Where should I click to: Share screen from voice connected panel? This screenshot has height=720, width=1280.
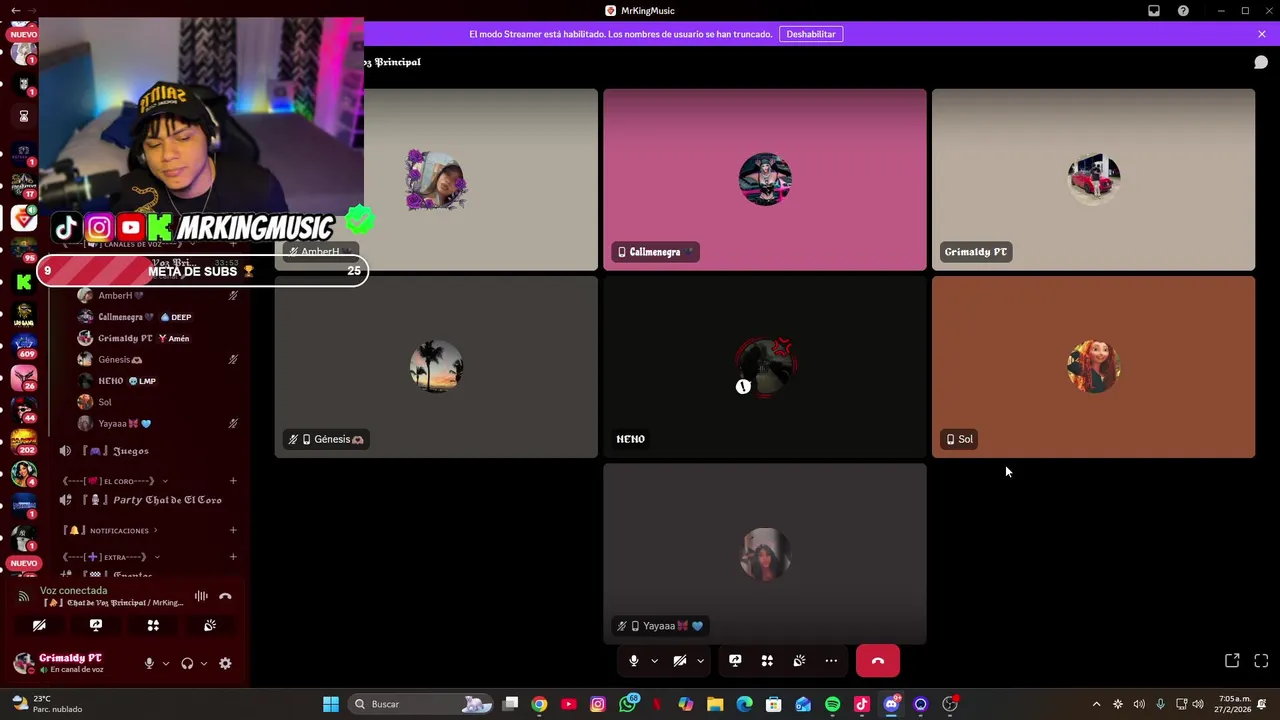[96, 625]
